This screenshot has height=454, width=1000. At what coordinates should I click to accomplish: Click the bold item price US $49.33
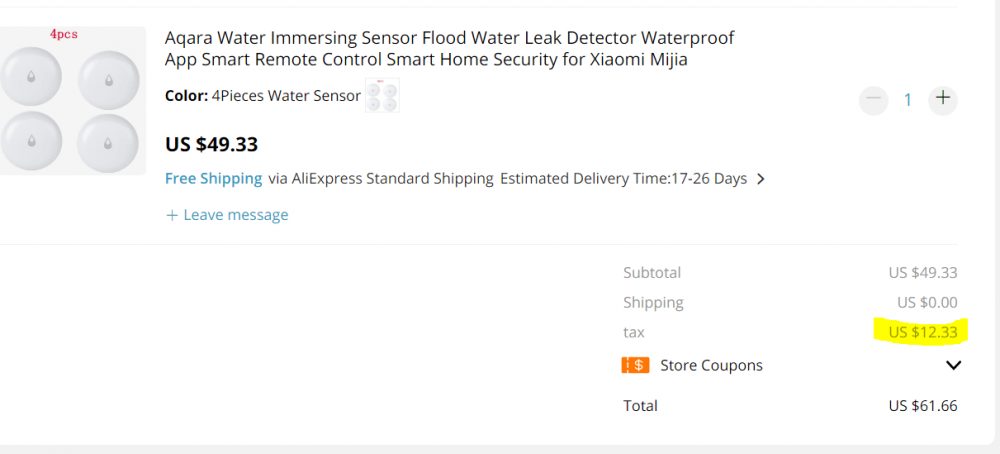[211, 144]
